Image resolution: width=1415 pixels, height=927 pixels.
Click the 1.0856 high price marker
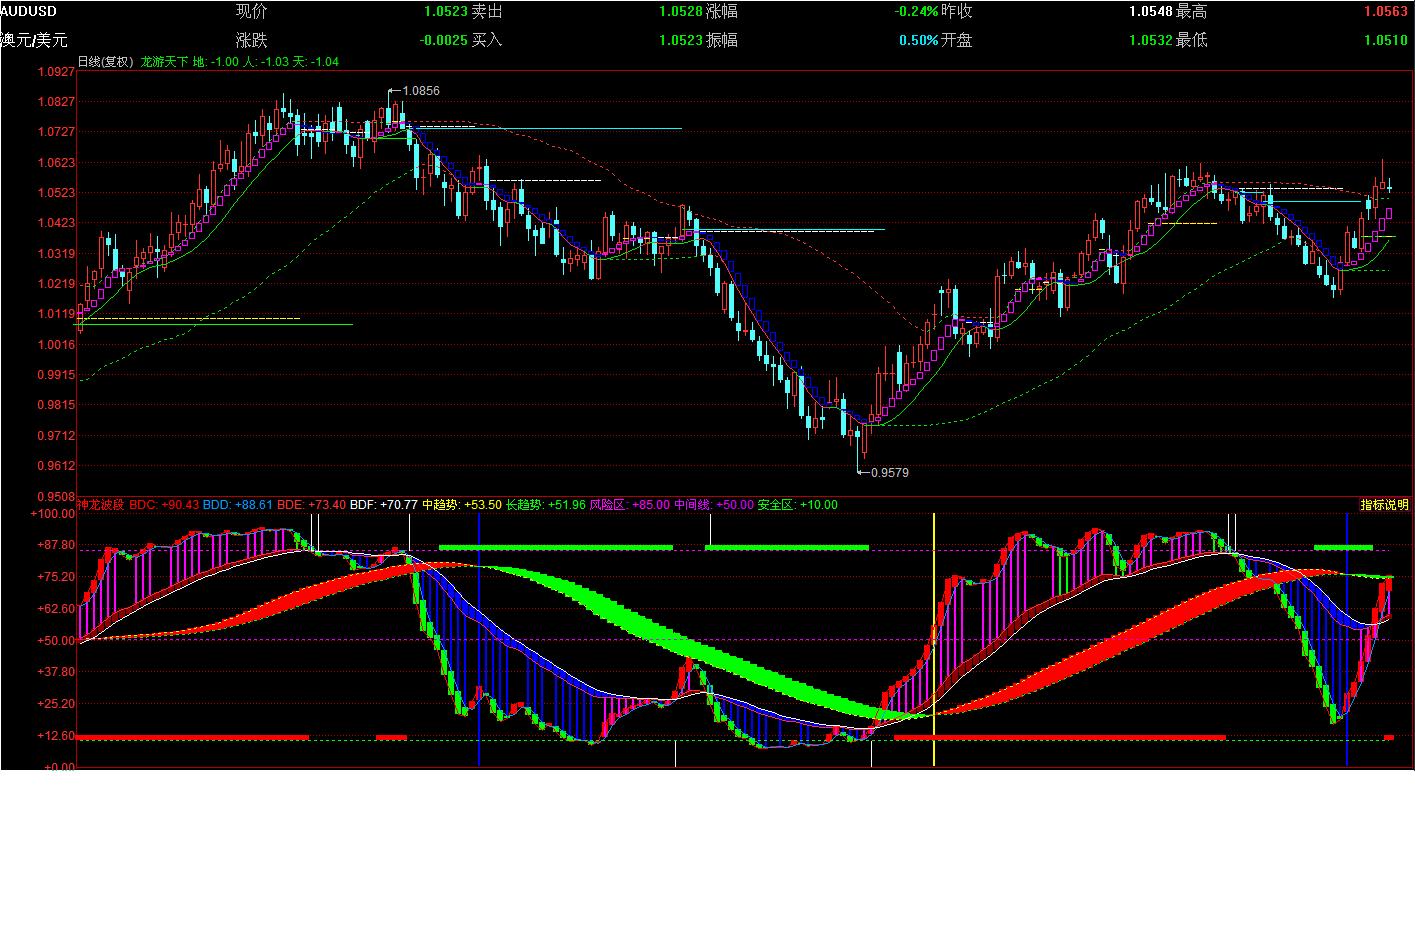(420, 91)
